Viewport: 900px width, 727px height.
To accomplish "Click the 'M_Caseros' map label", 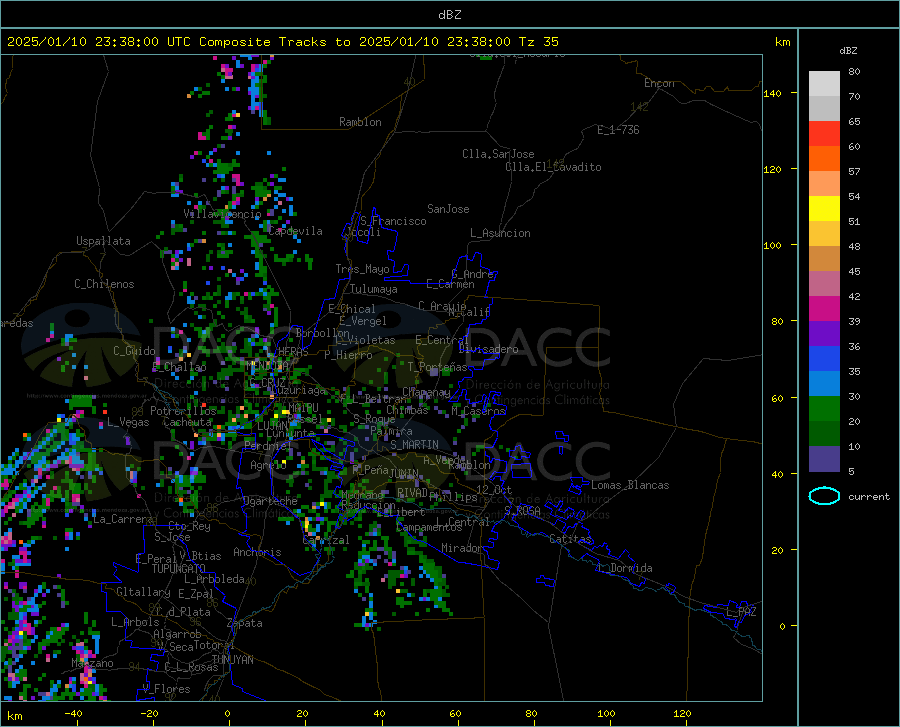I will (x=478, y=411).
